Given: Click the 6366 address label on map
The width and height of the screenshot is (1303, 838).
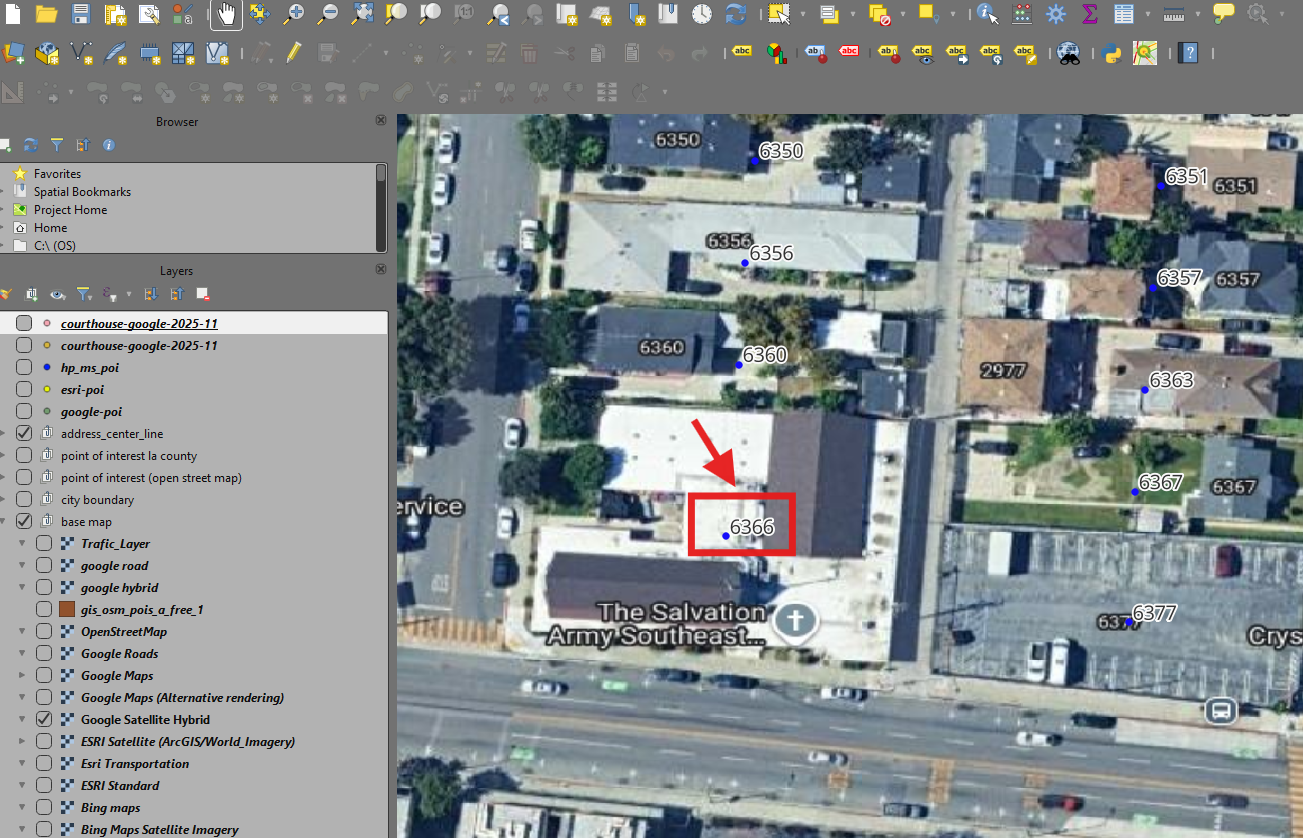Looking at the screenshot, I should coord(751,527).
